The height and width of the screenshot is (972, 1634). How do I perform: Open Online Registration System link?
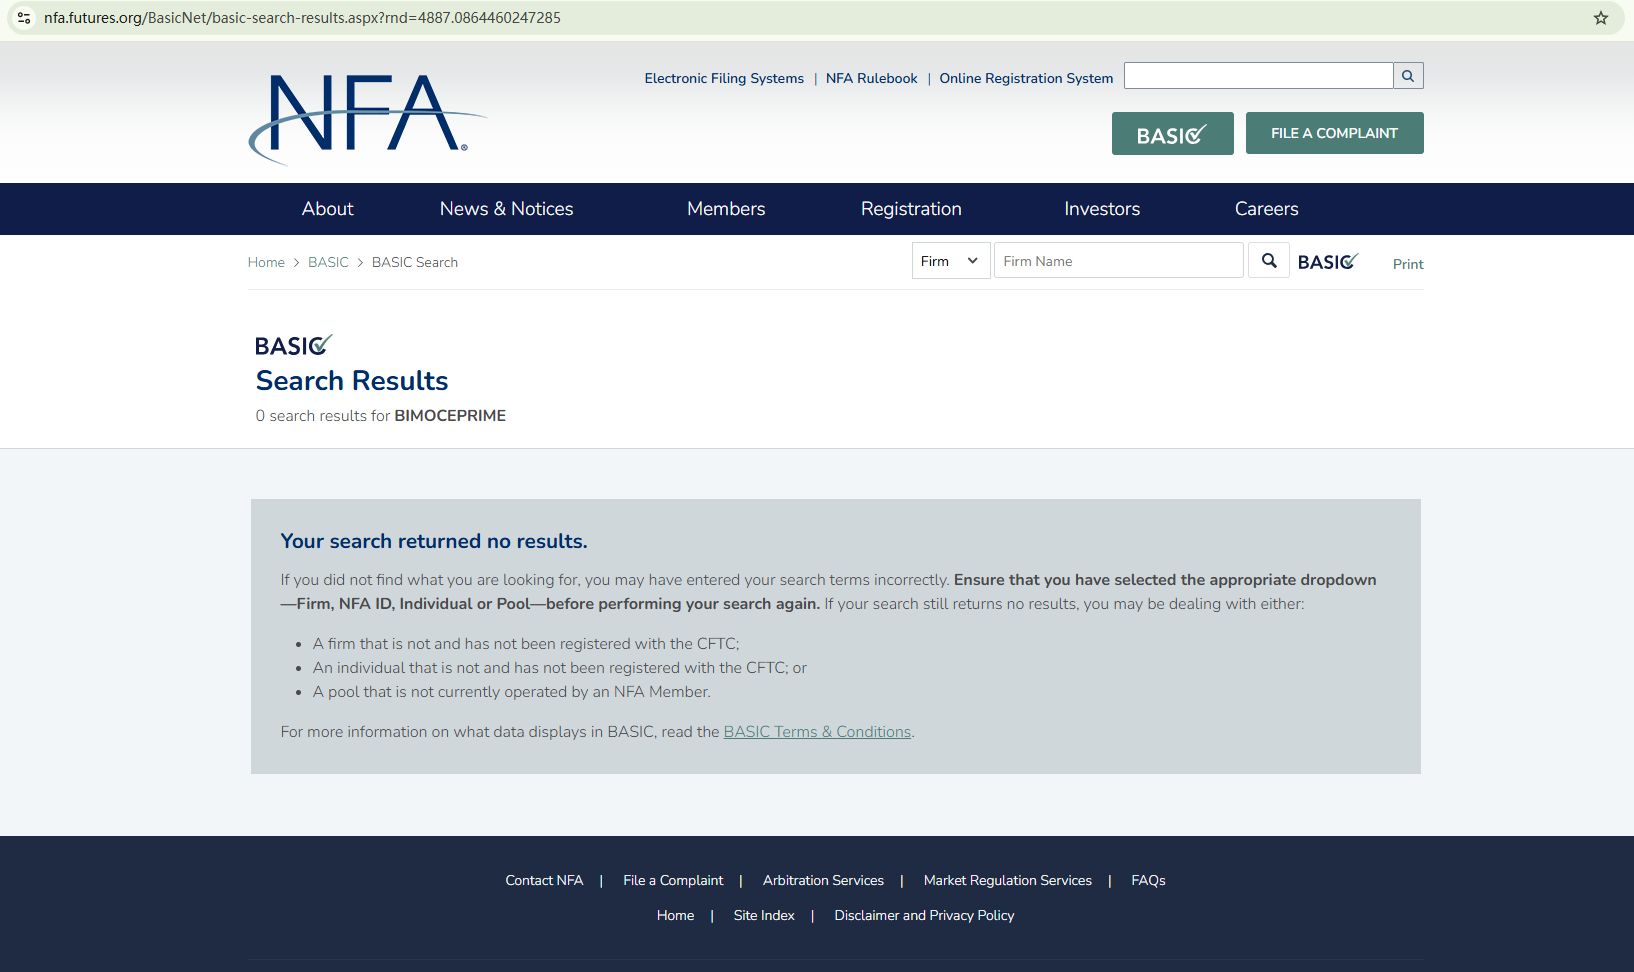(1026, 78)
